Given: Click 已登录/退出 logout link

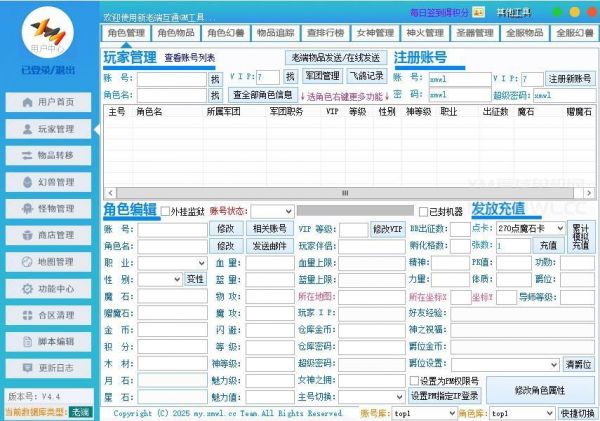Looking at the screenshot, I should [x=48, y=70].
